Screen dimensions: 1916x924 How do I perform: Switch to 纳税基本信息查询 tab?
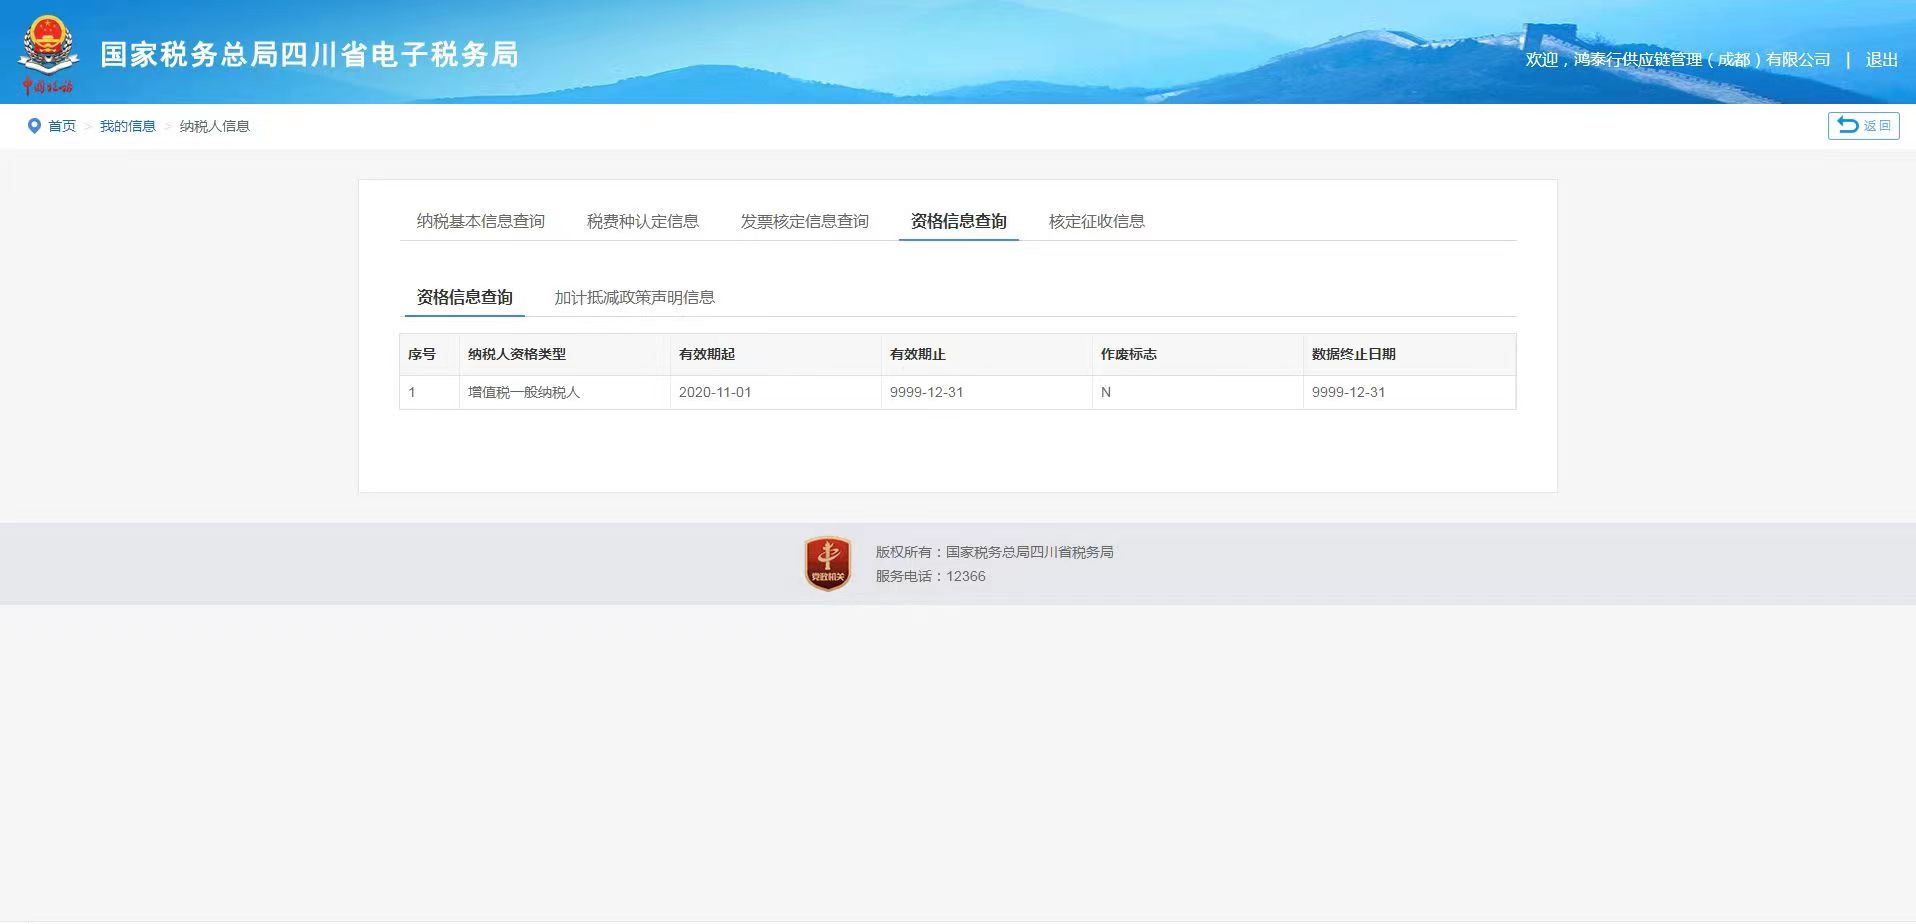[x=480, y=221]
